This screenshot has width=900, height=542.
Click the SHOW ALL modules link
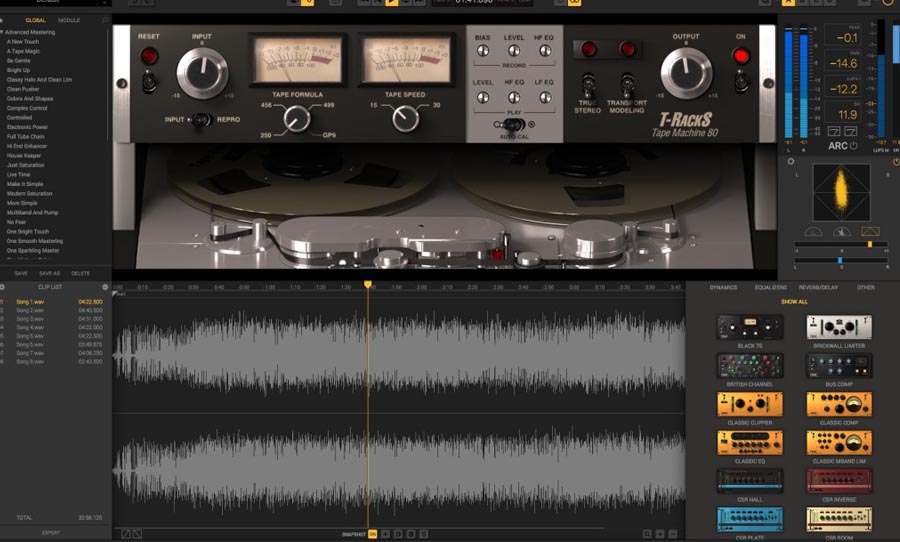pos(794,301)
